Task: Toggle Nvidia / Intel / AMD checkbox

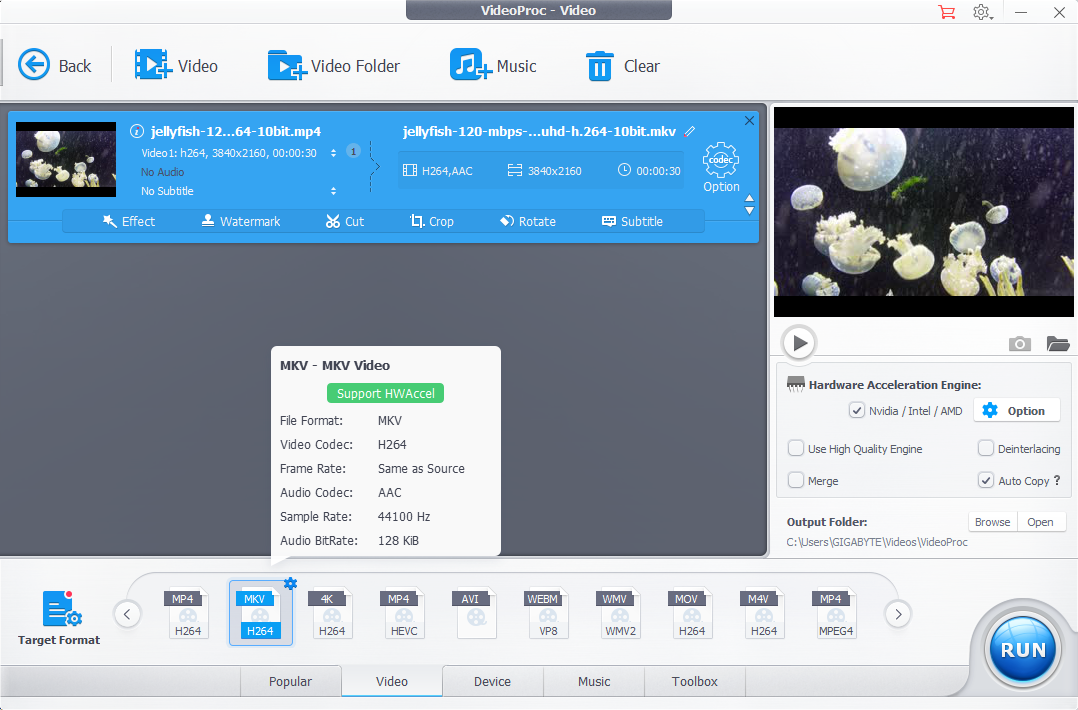Action: pyautogui.click(x=857, y=410)
